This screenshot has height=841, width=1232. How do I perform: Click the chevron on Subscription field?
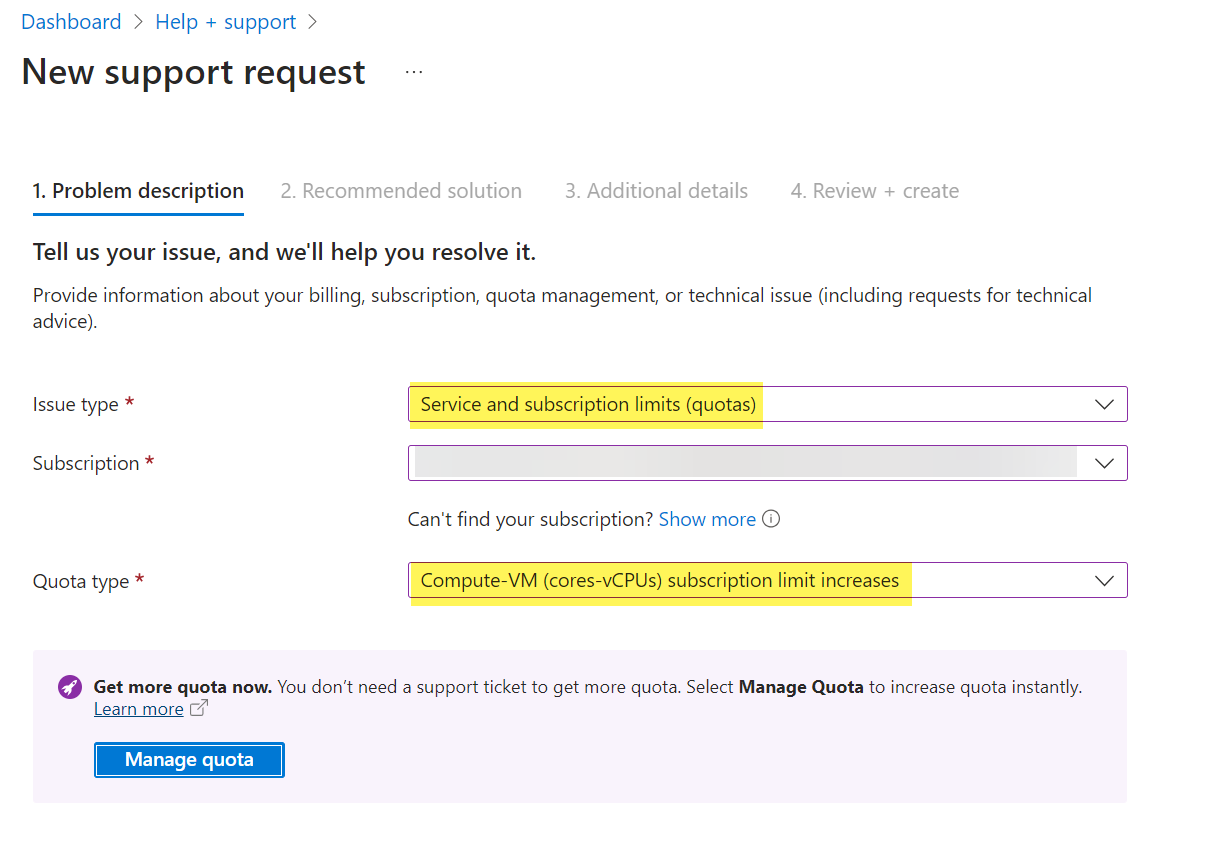tap(1104, 463)
